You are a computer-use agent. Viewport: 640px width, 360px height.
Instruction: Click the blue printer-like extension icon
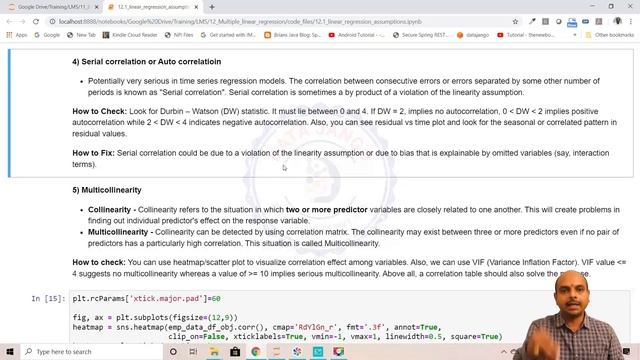tap(572, 22)
